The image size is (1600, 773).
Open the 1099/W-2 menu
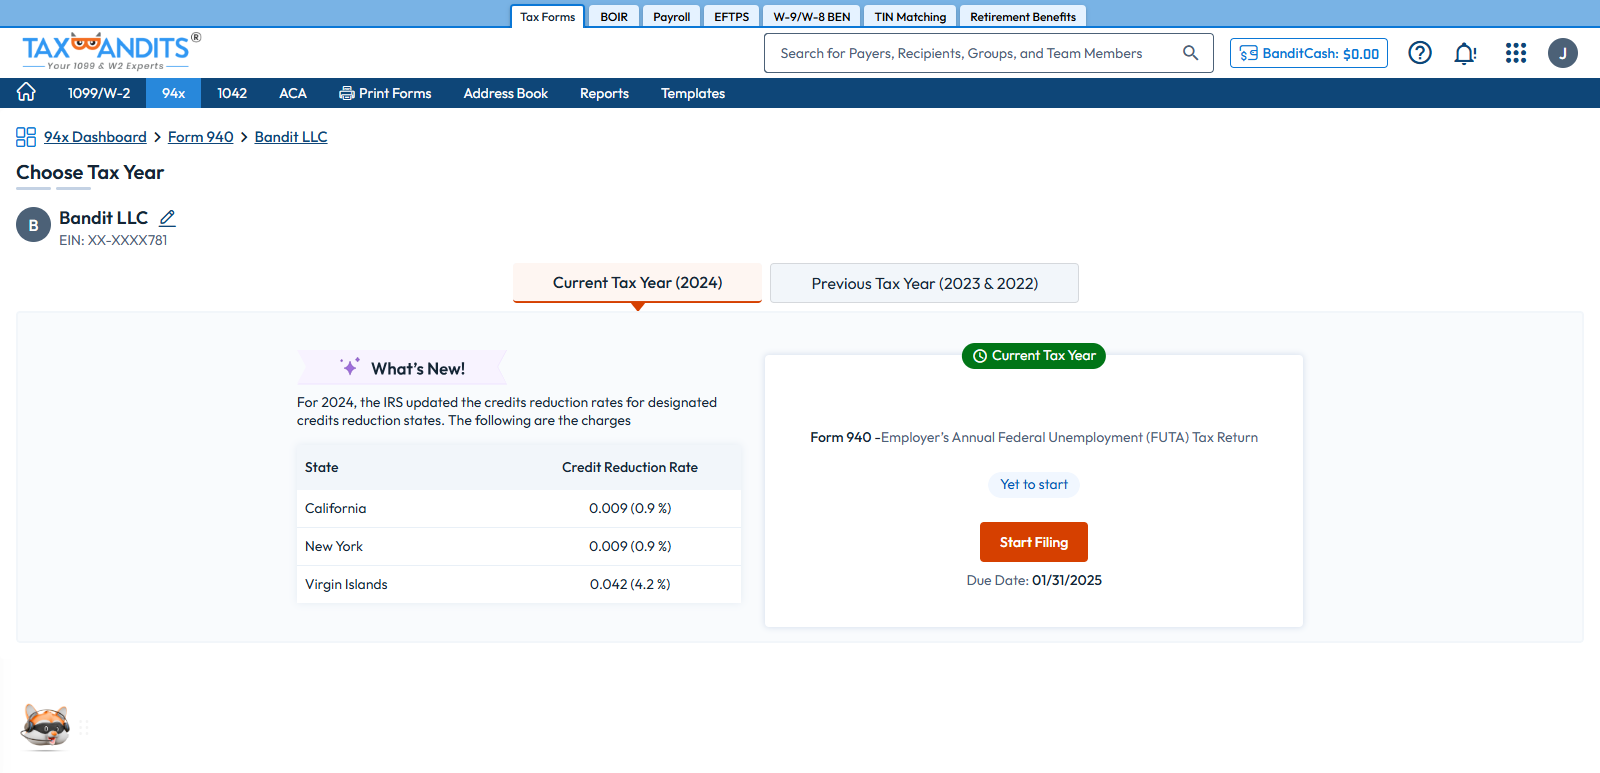[x=98, y=93]
